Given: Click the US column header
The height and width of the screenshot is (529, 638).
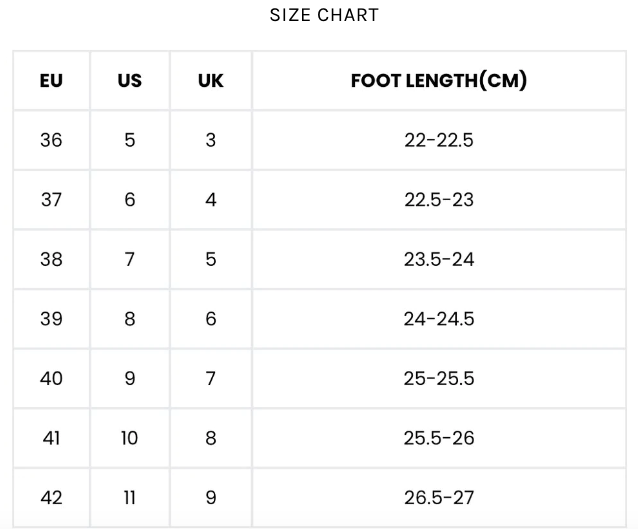Looking at the screenshot, I should 130,81.
